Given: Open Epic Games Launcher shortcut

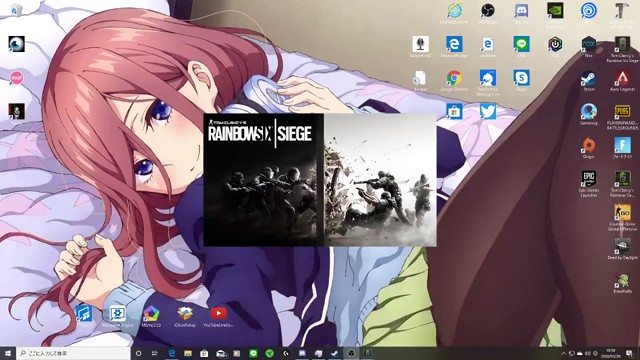Looking at the screenshot, I should [589, 179].
